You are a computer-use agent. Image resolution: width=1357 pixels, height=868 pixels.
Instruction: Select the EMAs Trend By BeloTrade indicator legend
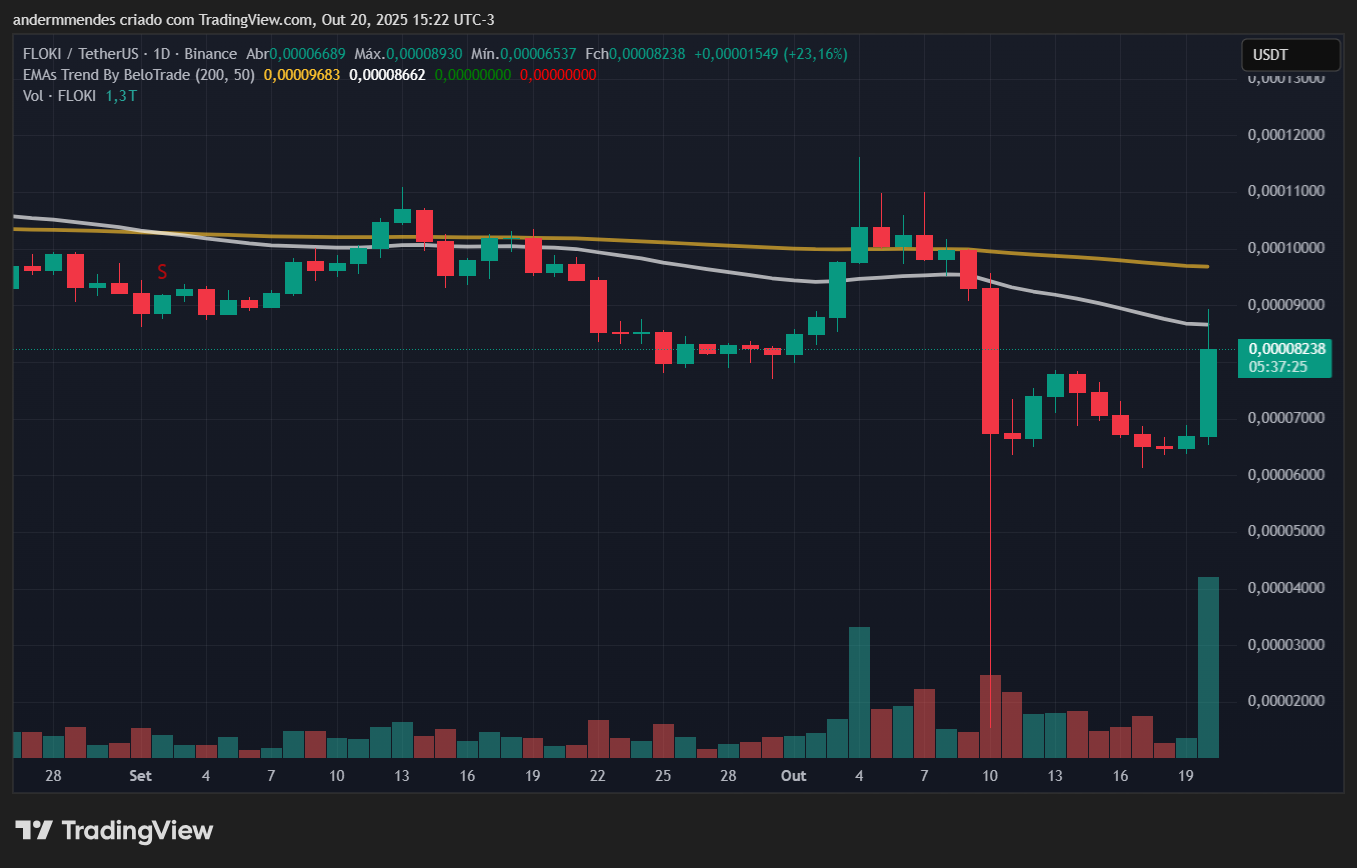(x=139, y=75)
